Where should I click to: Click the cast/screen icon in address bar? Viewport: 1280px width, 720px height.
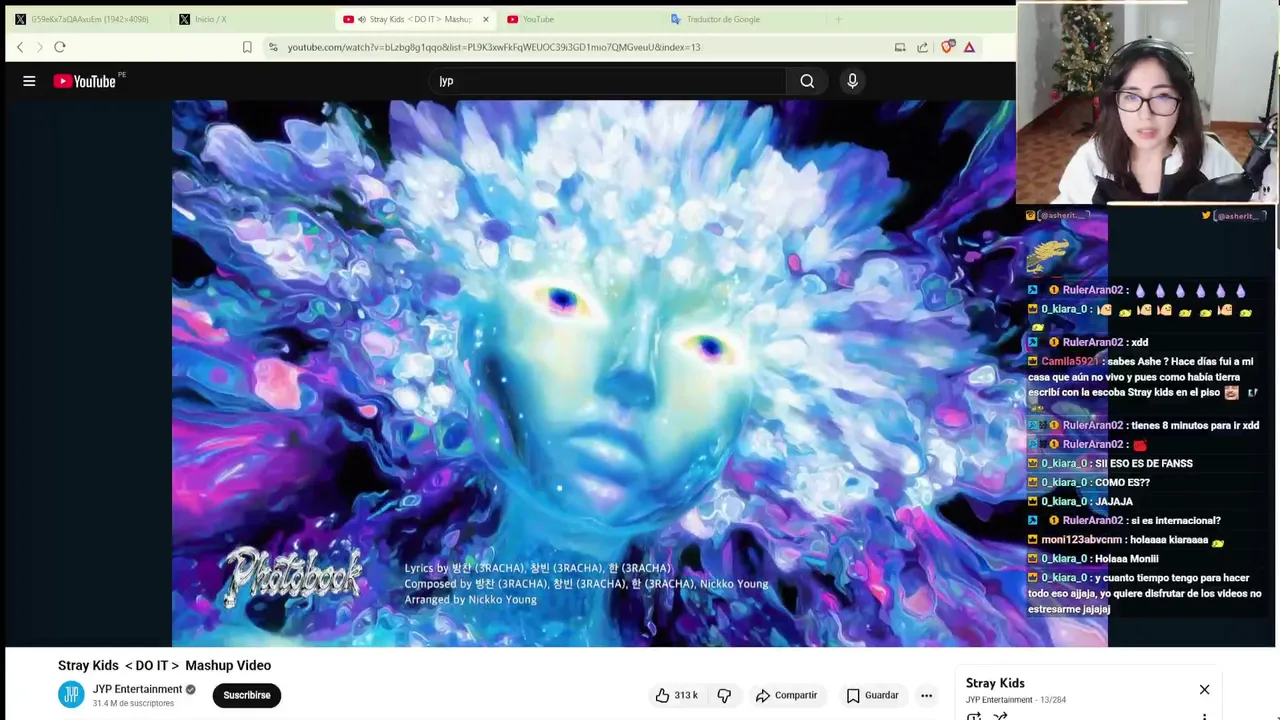[x=900, y=47]
